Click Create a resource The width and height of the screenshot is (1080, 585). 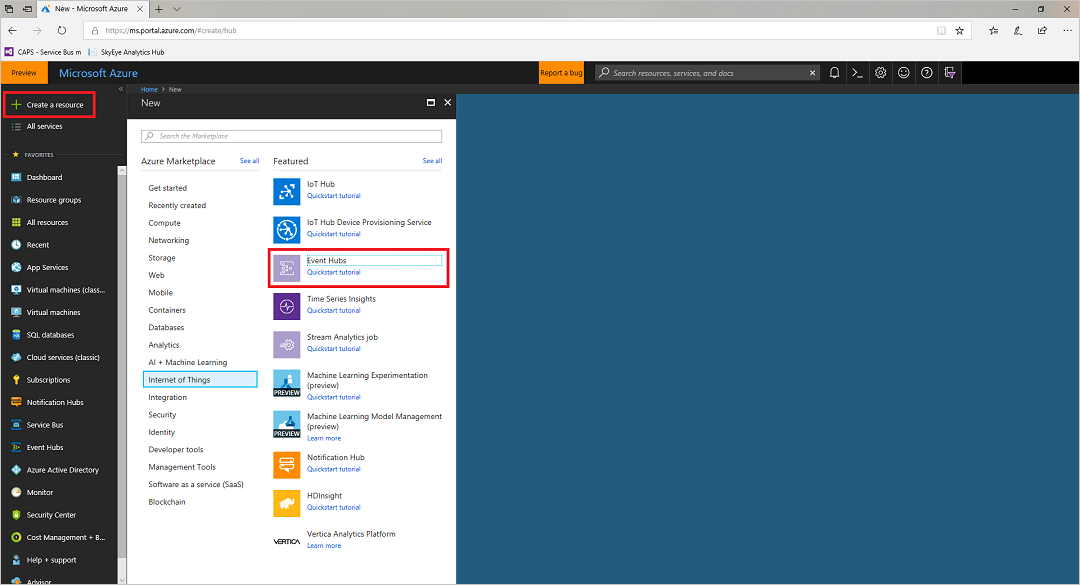click(x=50, y=105)
